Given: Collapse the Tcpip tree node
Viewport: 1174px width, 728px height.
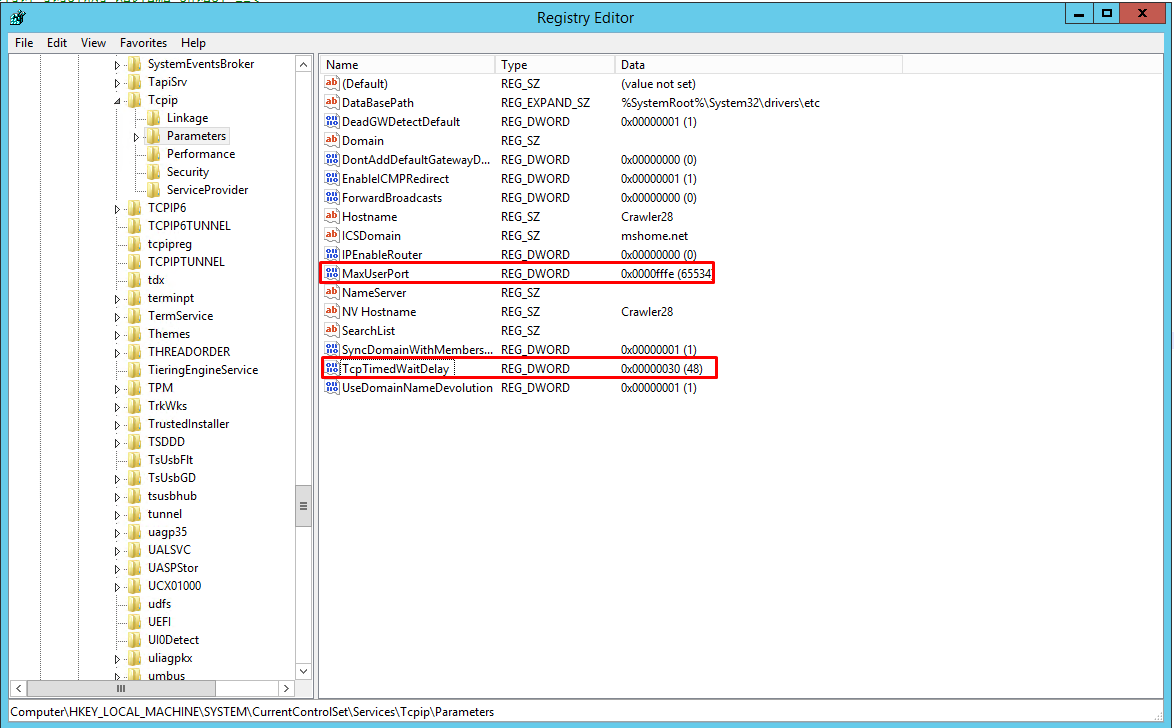Looking at the screenshot, I should point(117,101).
